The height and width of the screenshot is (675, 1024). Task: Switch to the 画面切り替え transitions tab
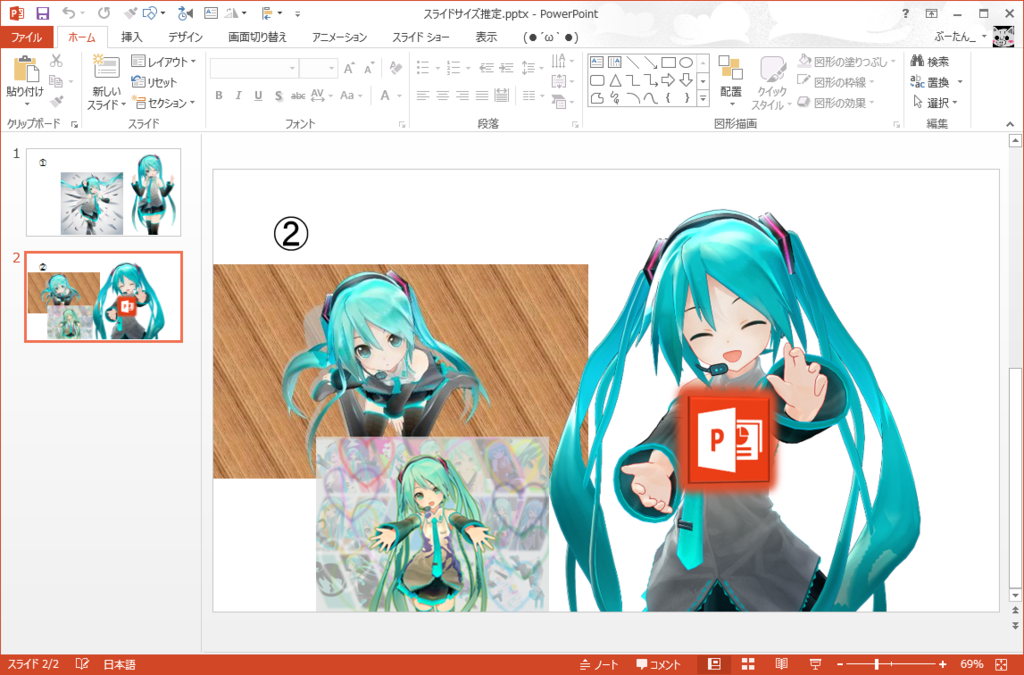257,37
